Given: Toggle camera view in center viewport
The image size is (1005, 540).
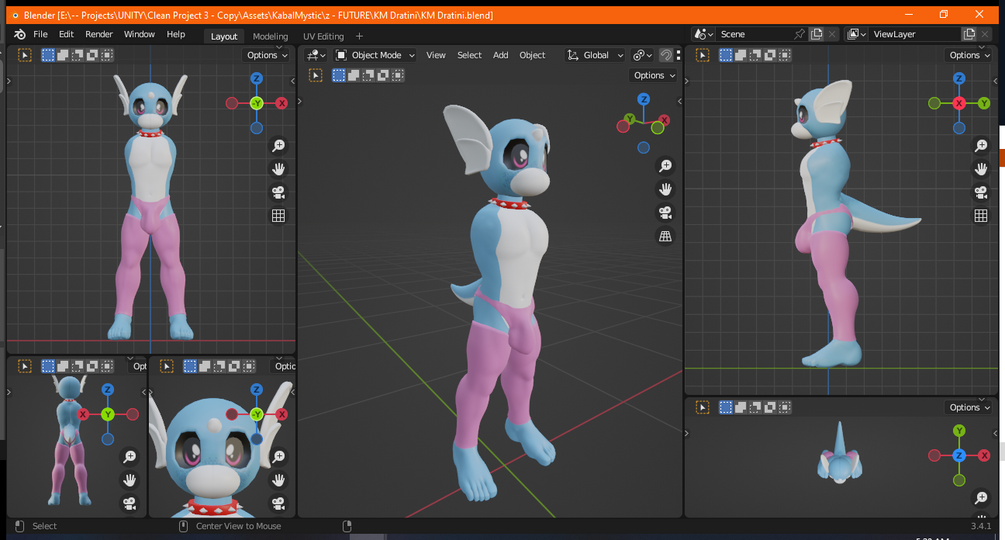Looking at the screenshot, I should tap(665, 213).
